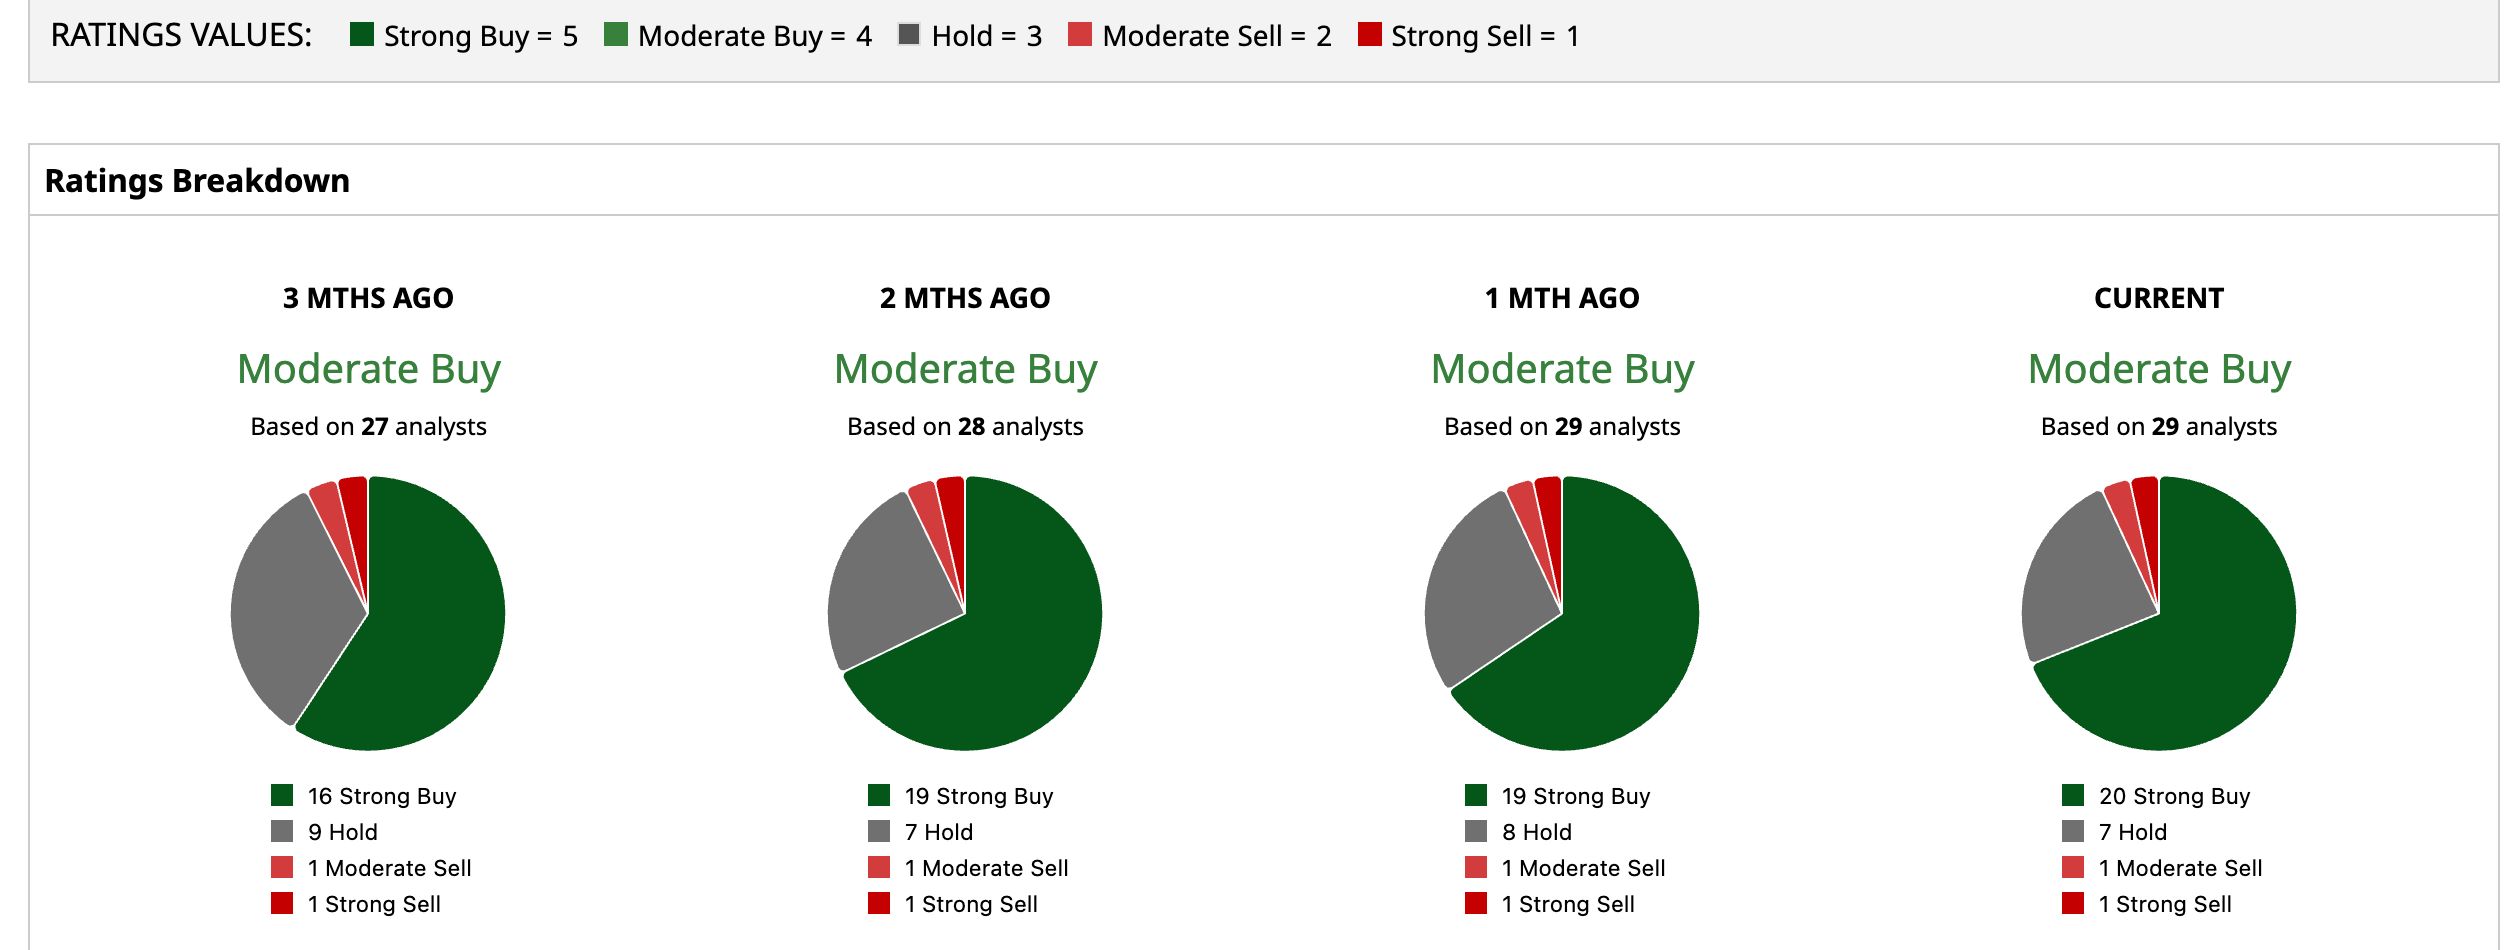Select the CURRENT ratings pie chart

(2159, 613)
